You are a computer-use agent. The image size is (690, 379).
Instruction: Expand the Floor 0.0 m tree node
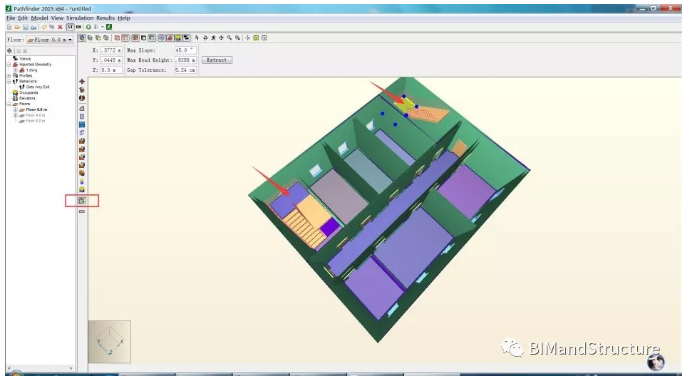15,110
